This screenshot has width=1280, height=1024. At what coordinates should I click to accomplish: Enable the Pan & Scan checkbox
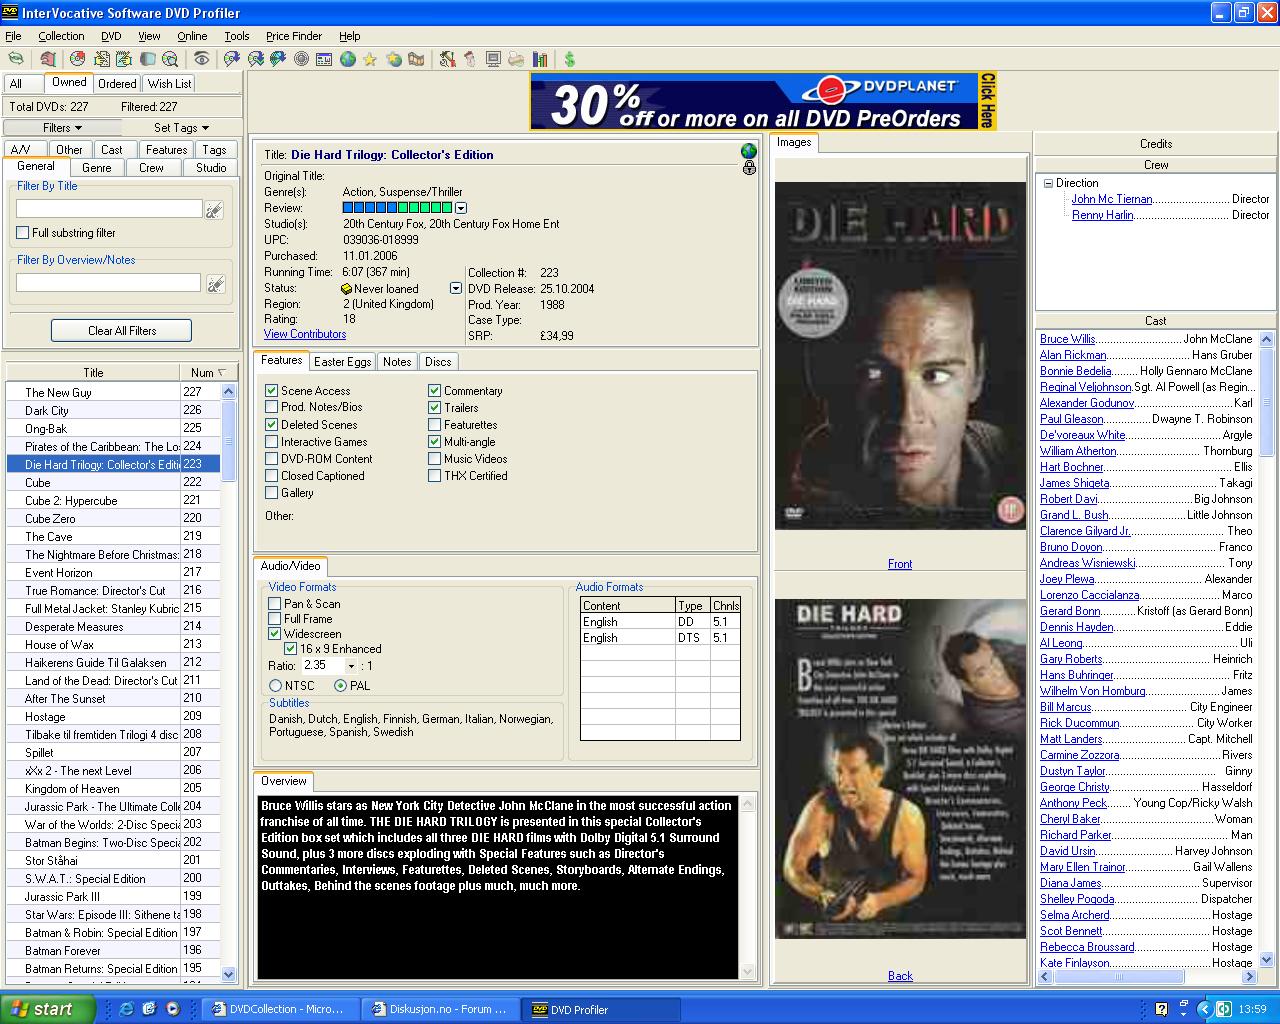click(x=275, y=604)
